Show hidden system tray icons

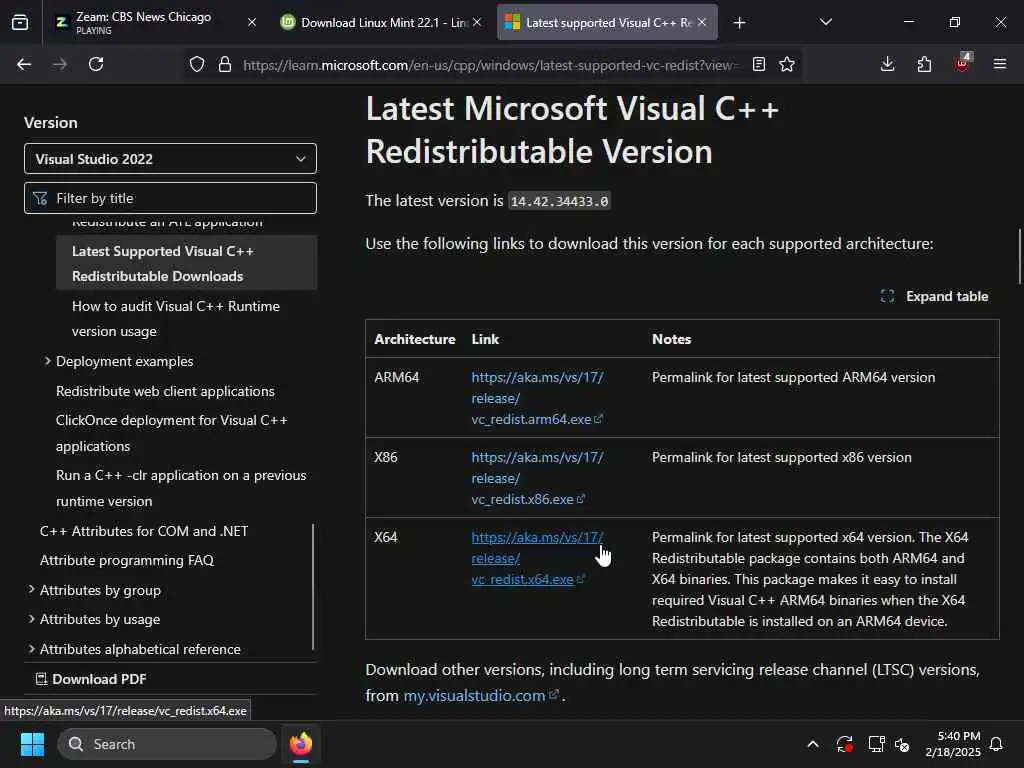coord(812,744)
